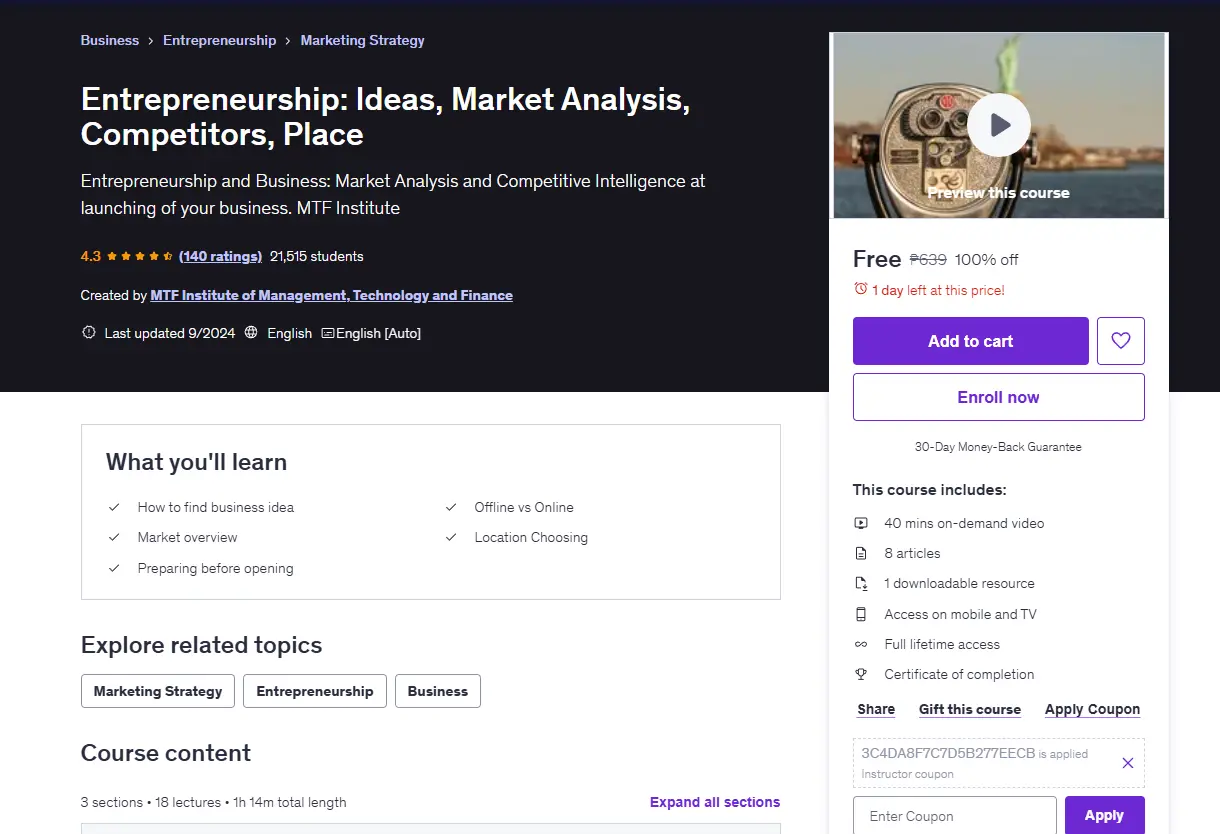Viewport: 1220px width, 834px height.
Task: Click Add to cart button
Action: (x=970, y=341)
